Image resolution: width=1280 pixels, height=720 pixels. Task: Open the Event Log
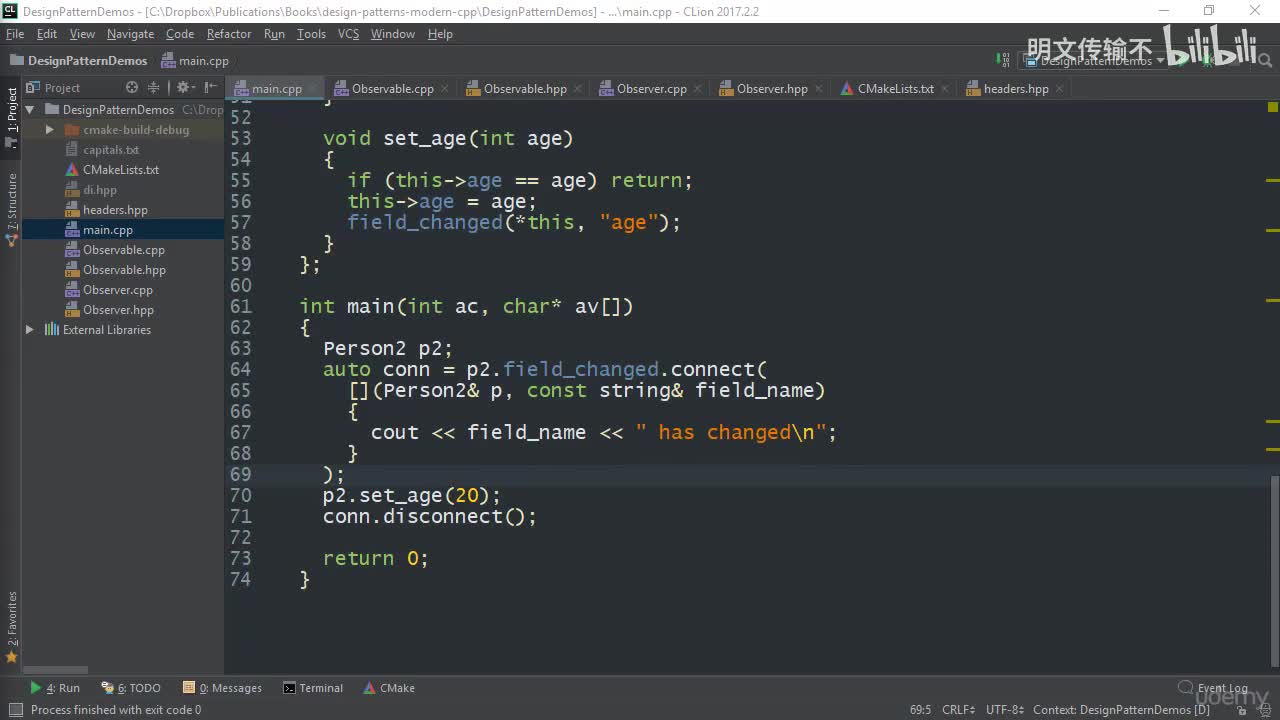1213,688
